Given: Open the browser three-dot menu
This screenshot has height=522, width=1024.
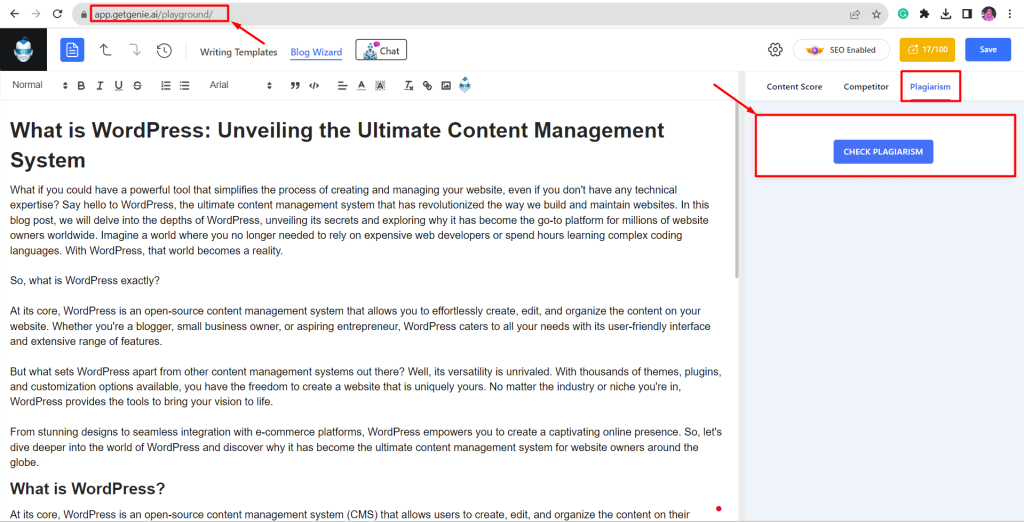Looking at the screenshot, I should click(1010, 14).
